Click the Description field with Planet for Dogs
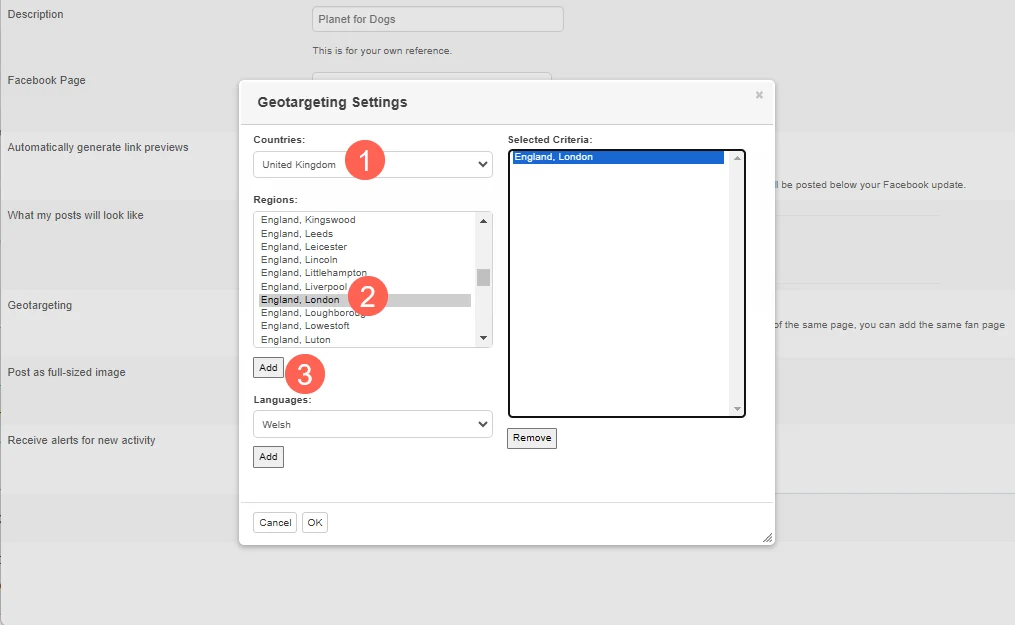The width and height of the screenshot is (1015, 625). point(437,19)
